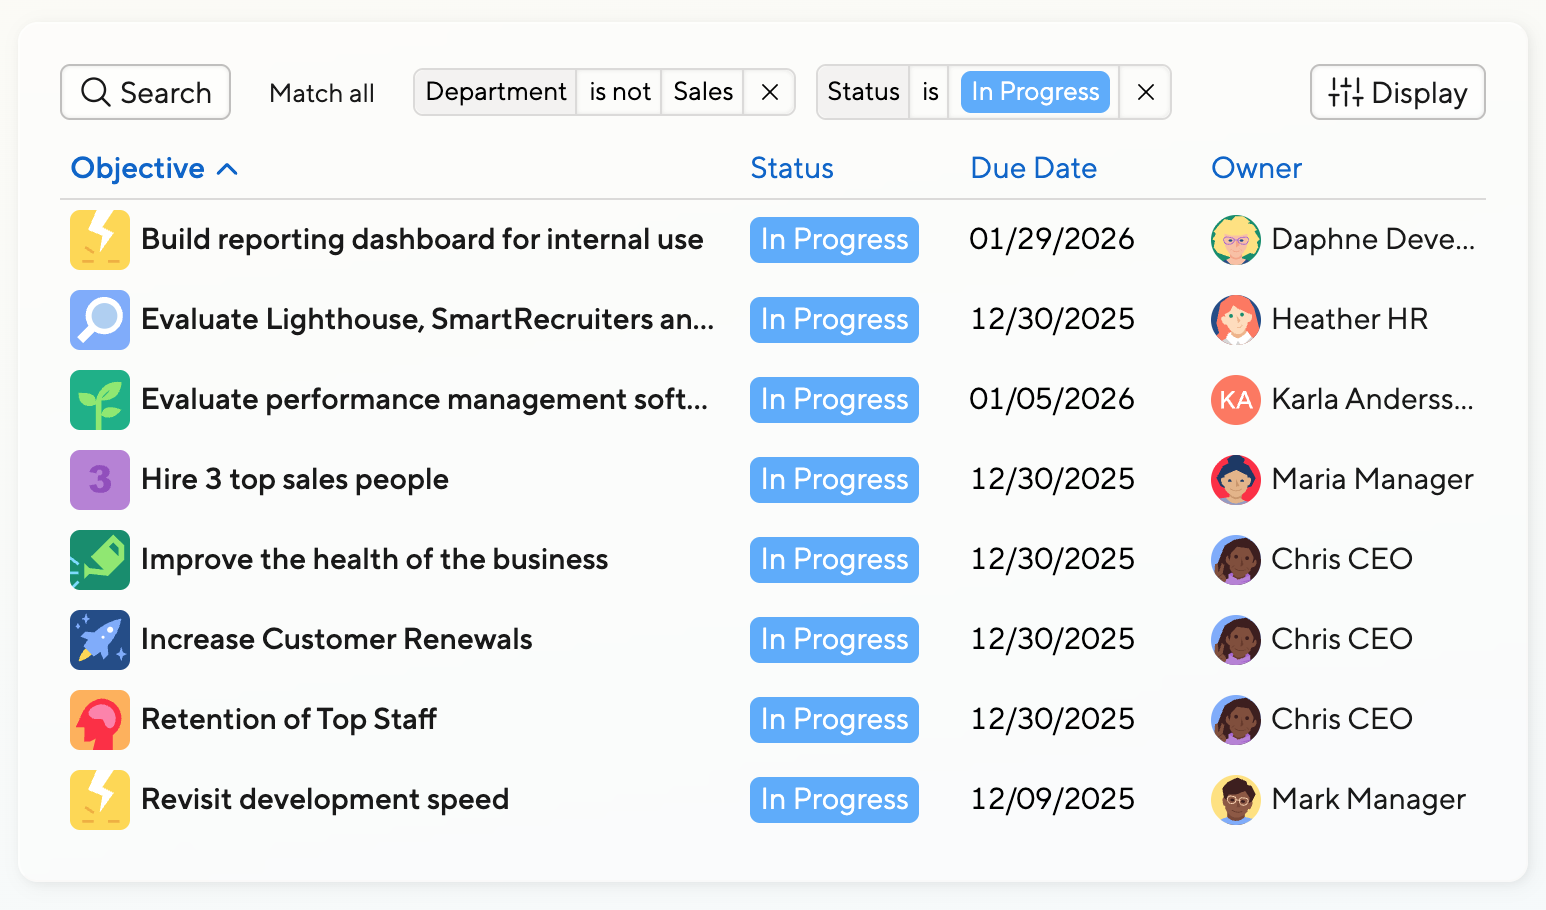
Task: Open the Display settings button
Action: (1397, 93)
